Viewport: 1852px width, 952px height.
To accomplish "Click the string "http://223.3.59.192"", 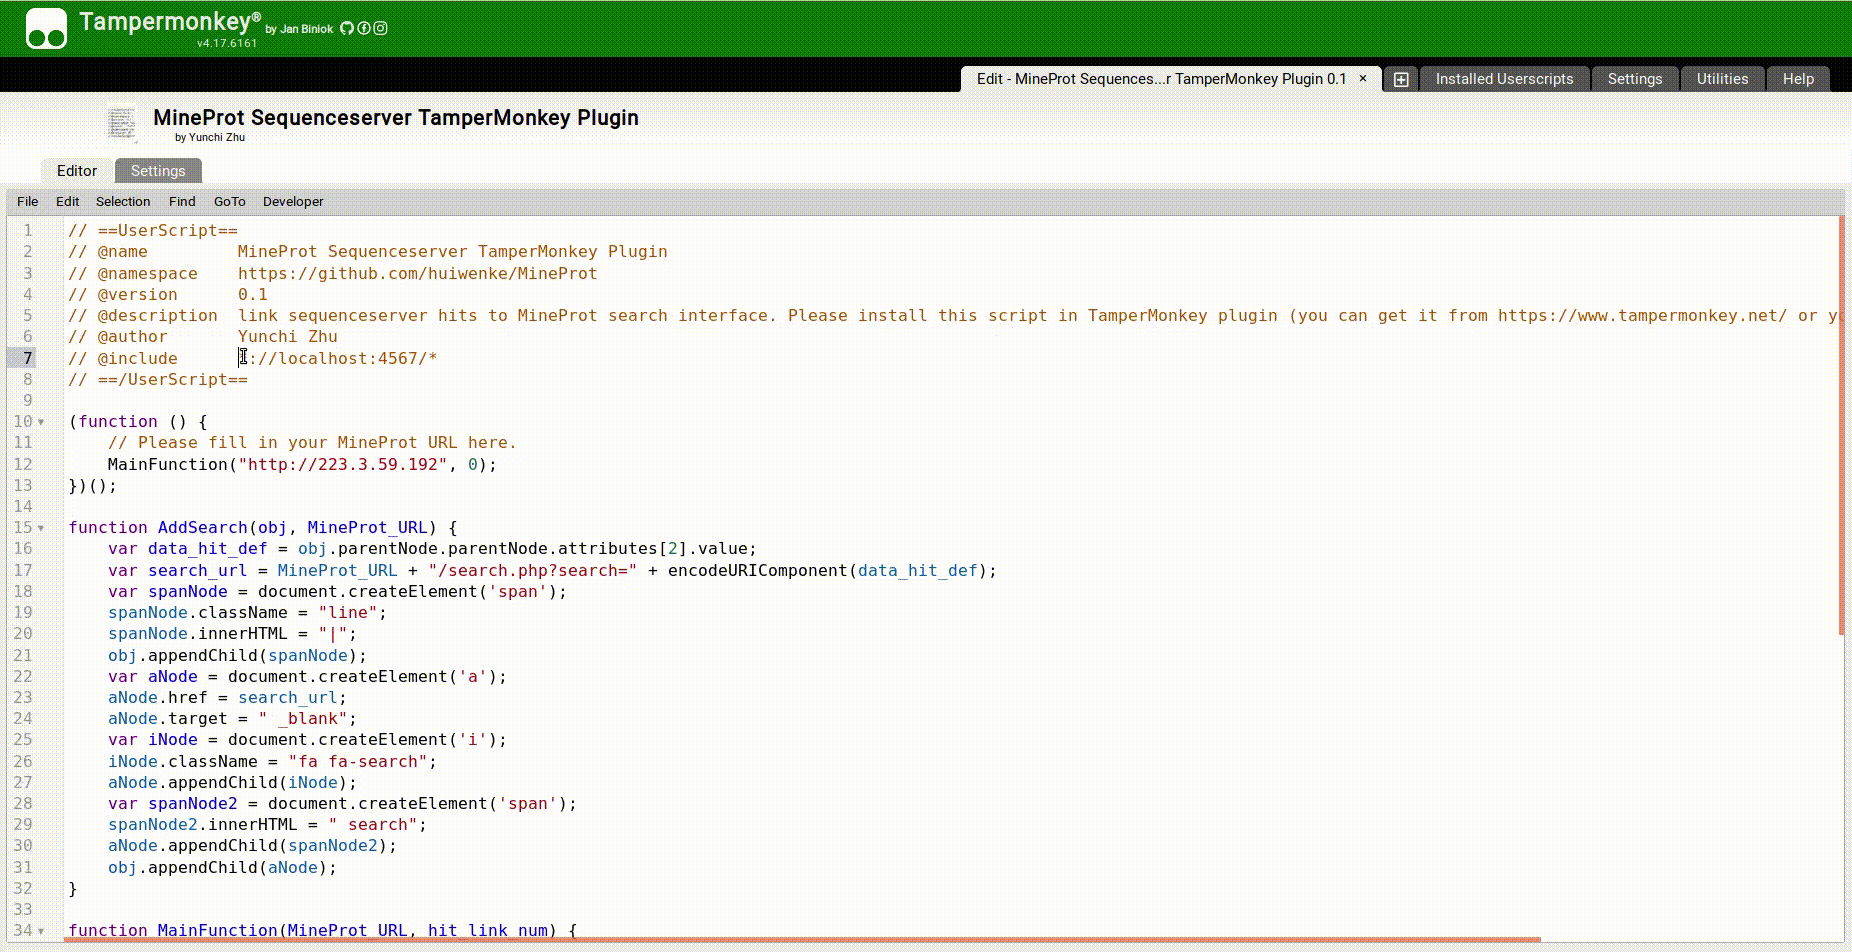I will coord(342,464).
